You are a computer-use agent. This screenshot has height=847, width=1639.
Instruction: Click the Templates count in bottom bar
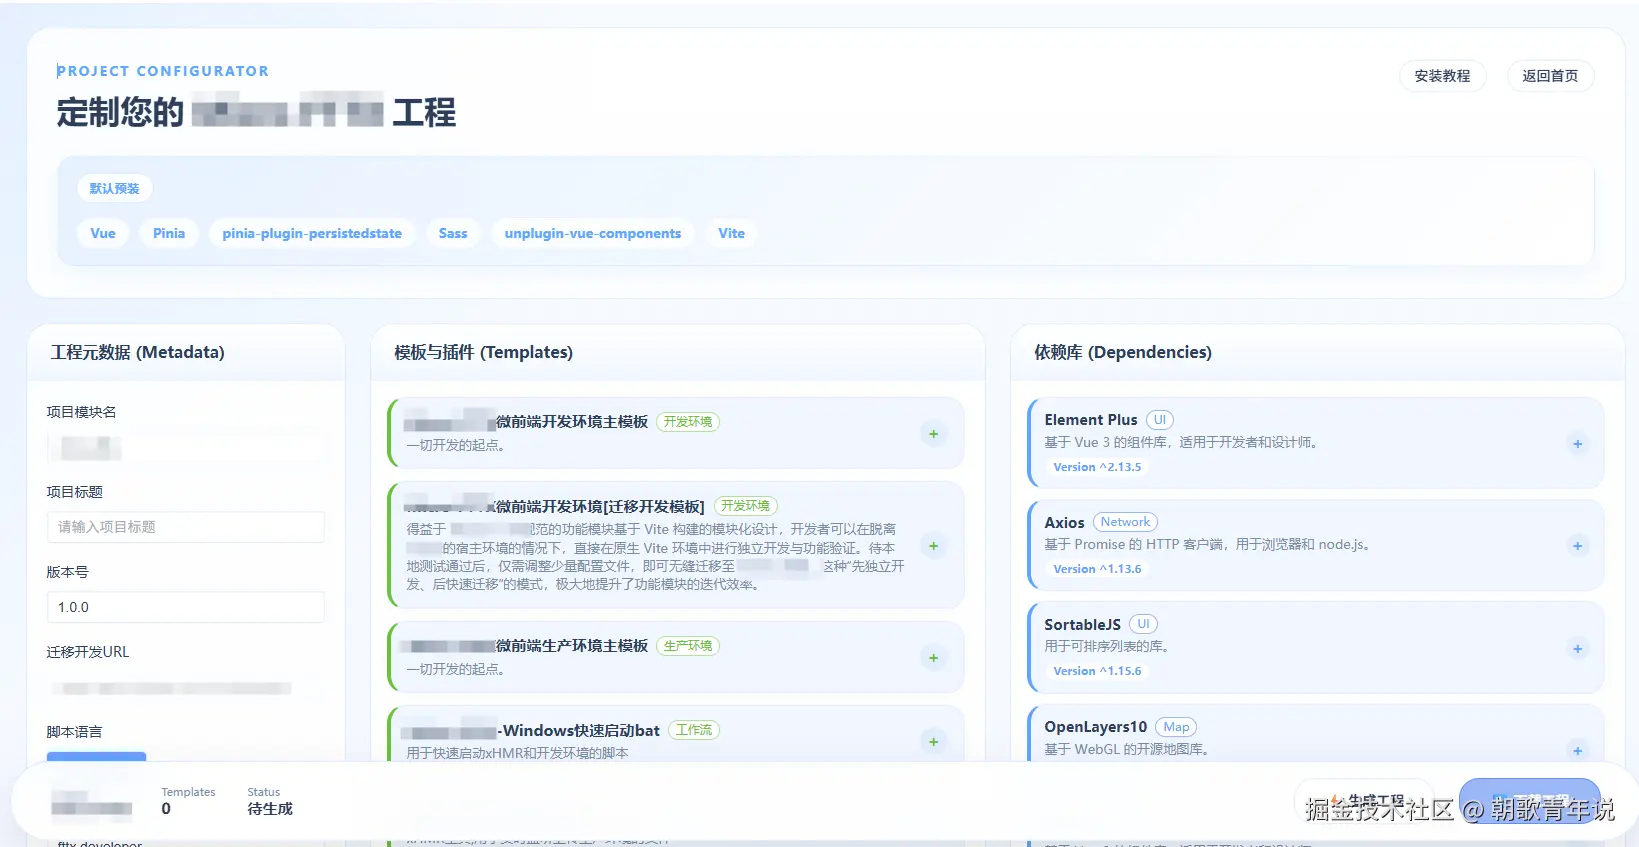tap(166, 809)
